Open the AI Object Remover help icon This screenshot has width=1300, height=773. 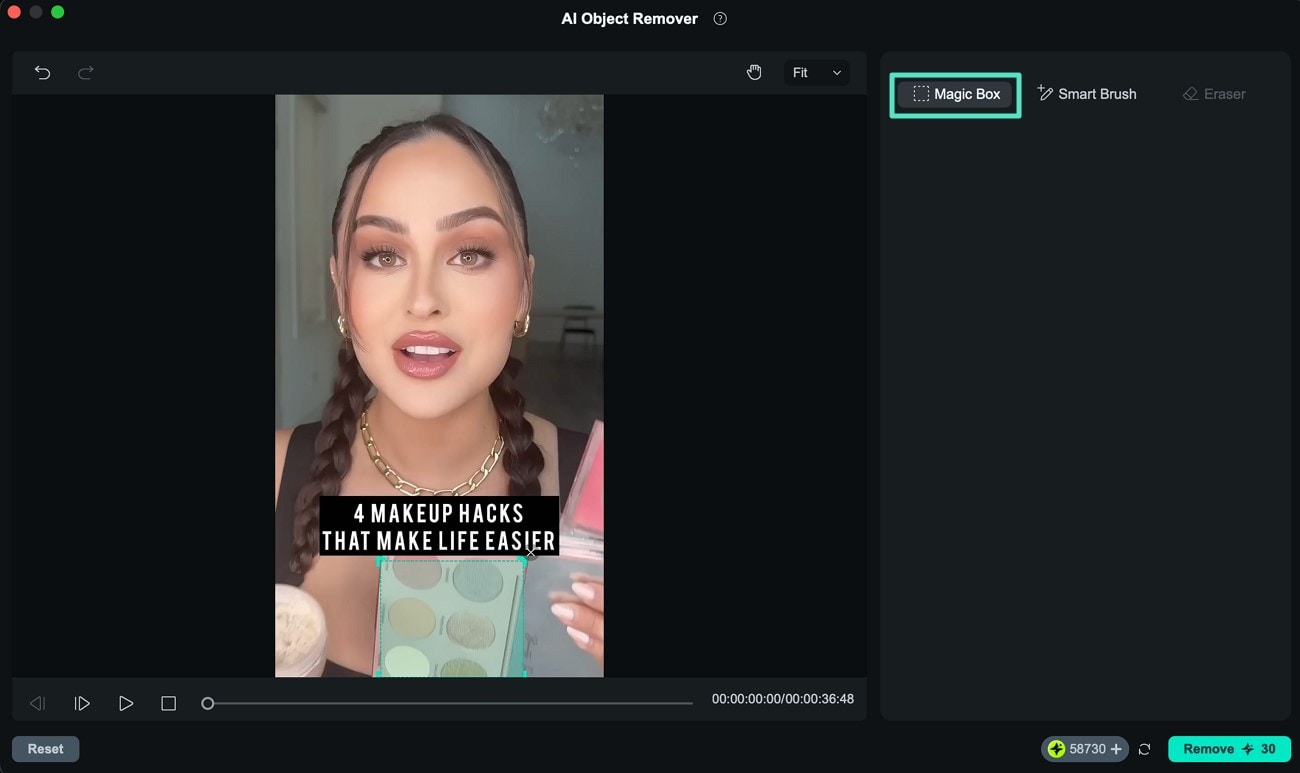click(720, 19)
